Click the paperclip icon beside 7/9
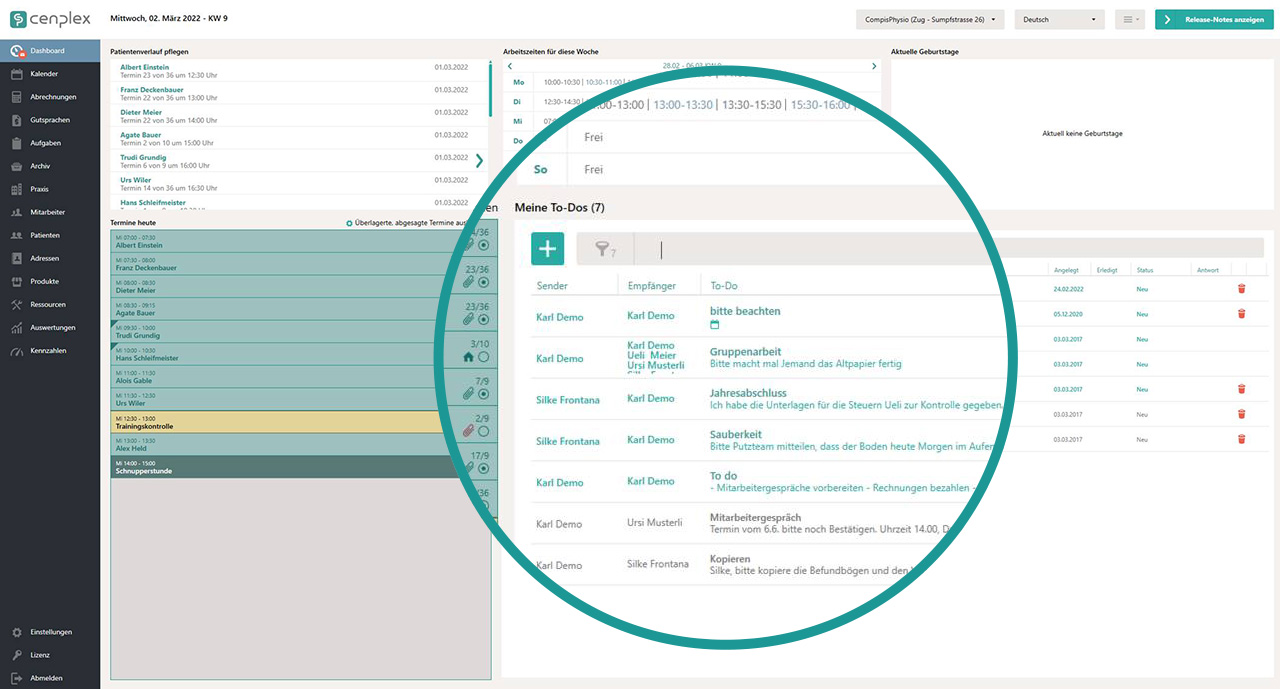This screenshot has height=689, width=1280. (x=468, y=394)
